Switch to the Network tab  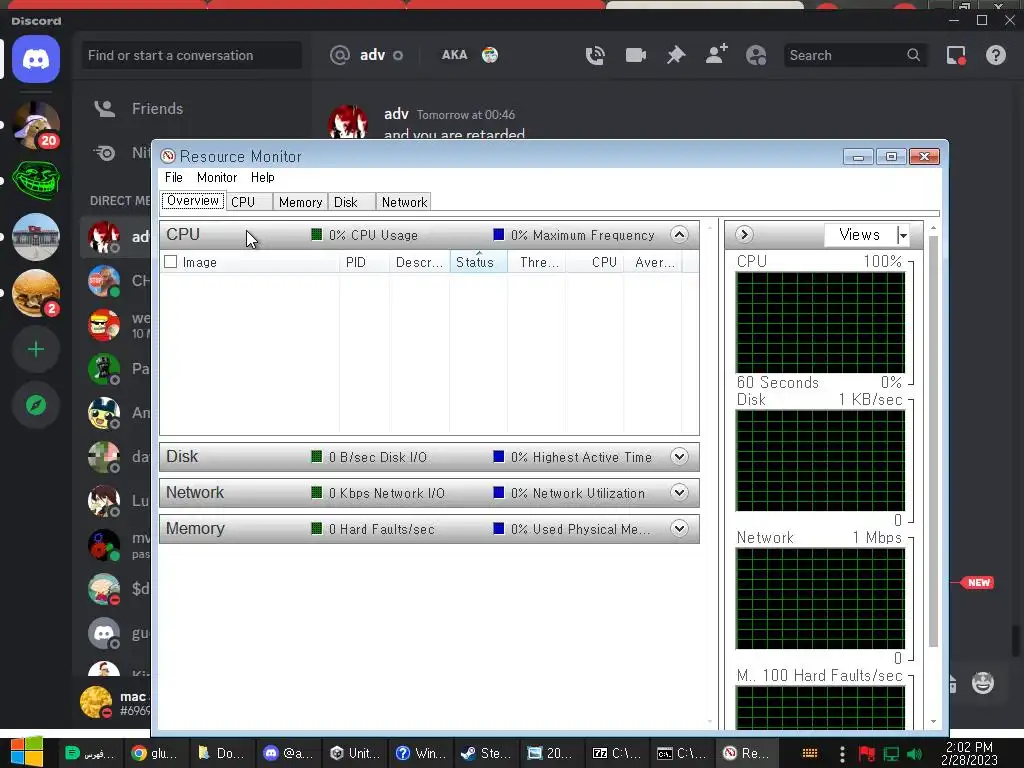click(x=404, y=202)
